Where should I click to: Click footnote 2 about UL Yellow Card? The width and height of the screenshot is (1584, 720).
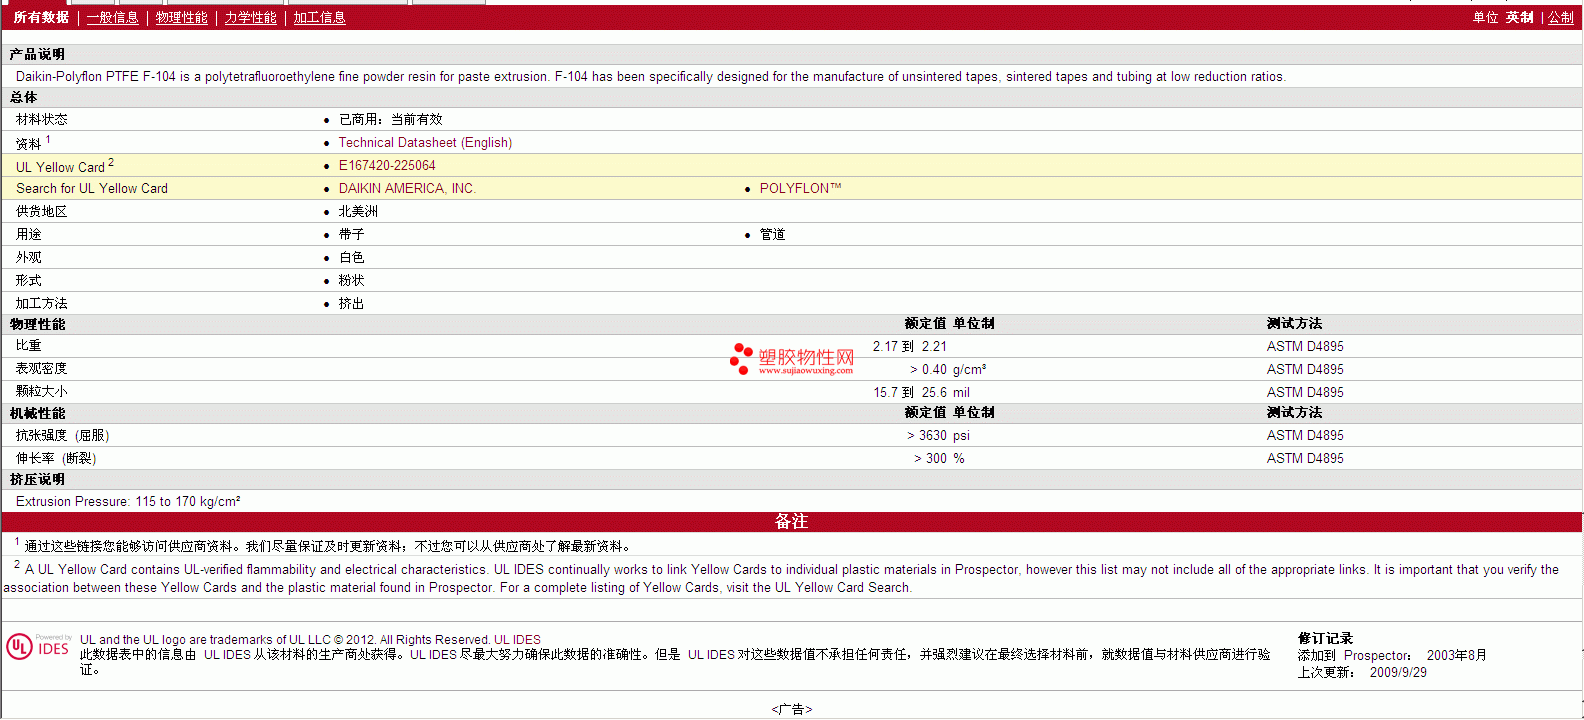(781, 578)
